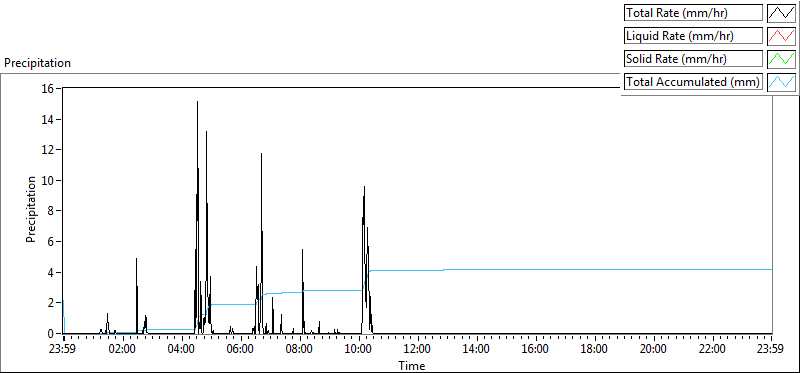Click the Time x-axis label
This screenshot has height=373, width=800.
pyautogui.click(x=412, y=365)
